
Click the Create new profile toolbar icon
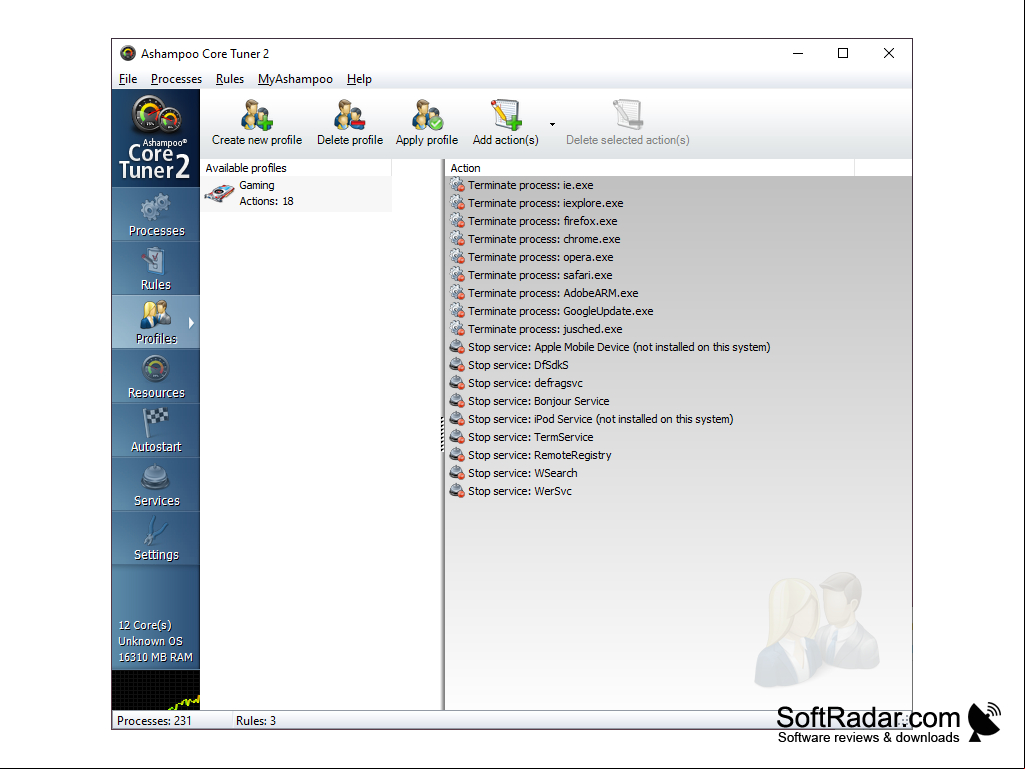tap(256, 114)
